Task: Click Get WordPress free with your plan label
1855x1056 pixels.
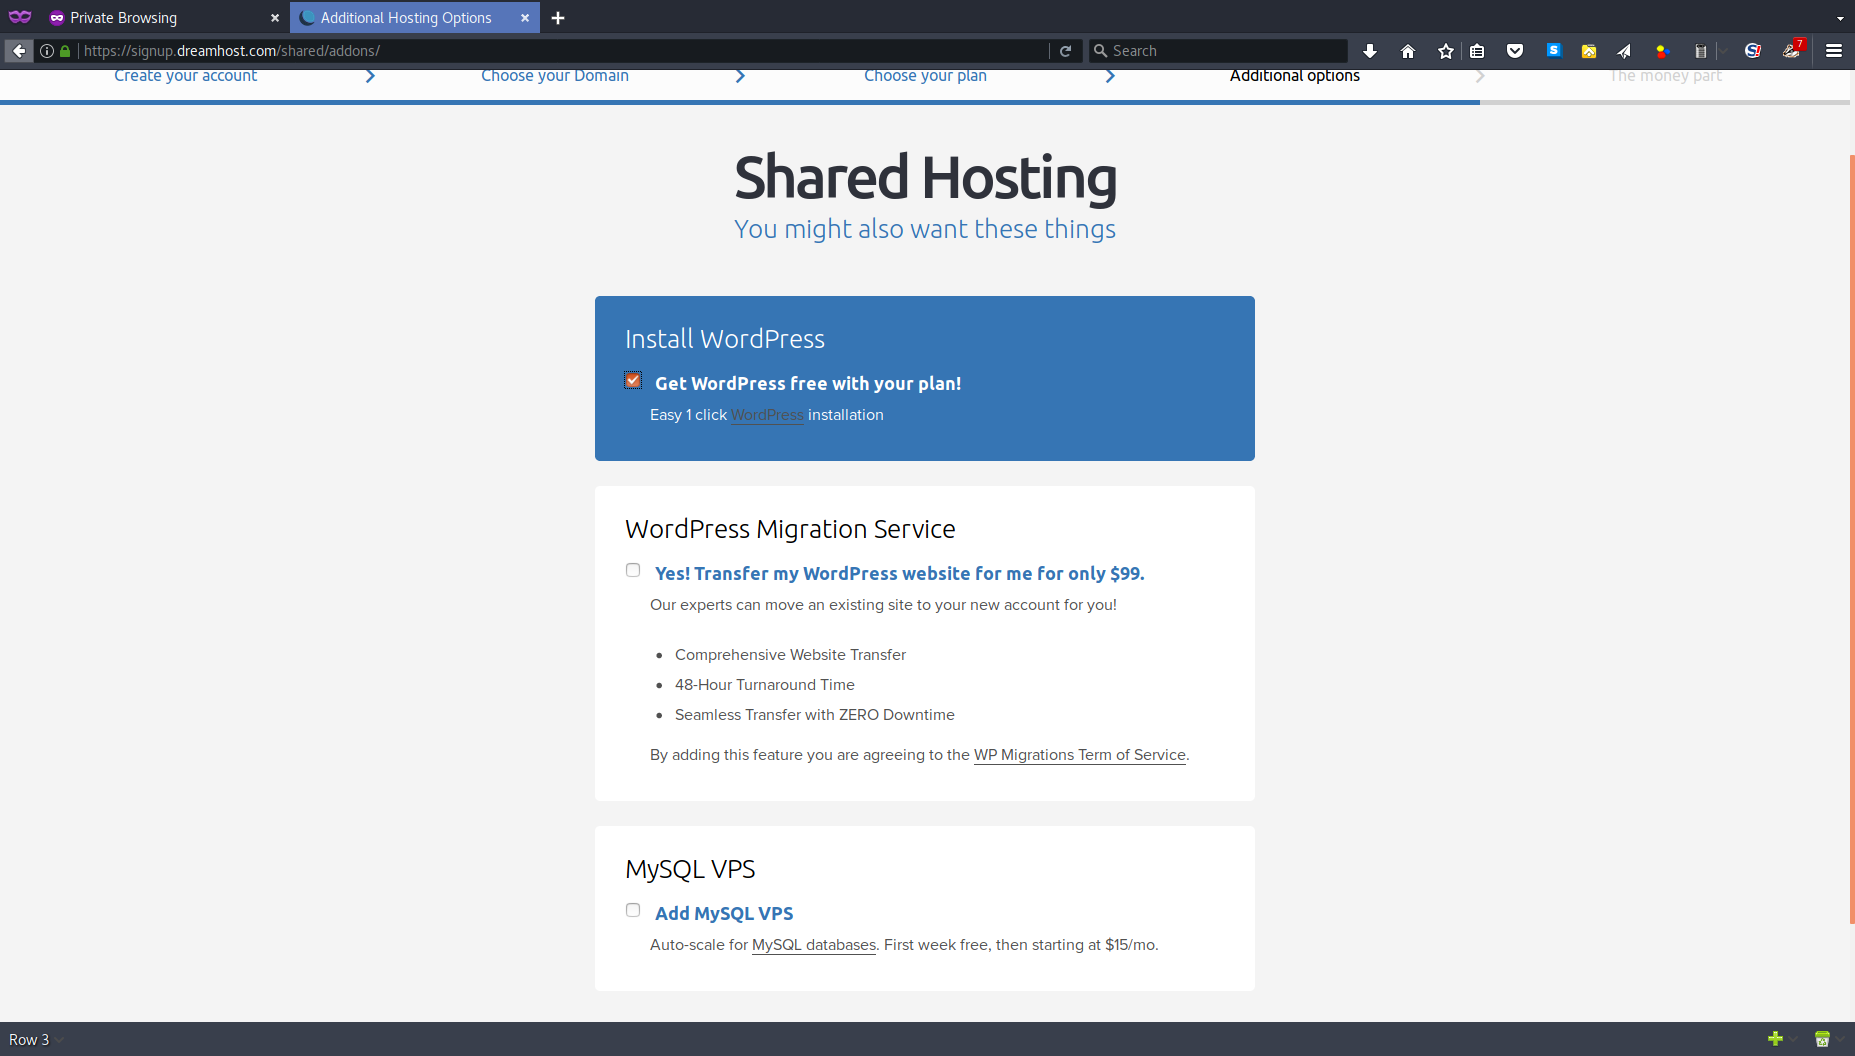Action: pos(808,383)
